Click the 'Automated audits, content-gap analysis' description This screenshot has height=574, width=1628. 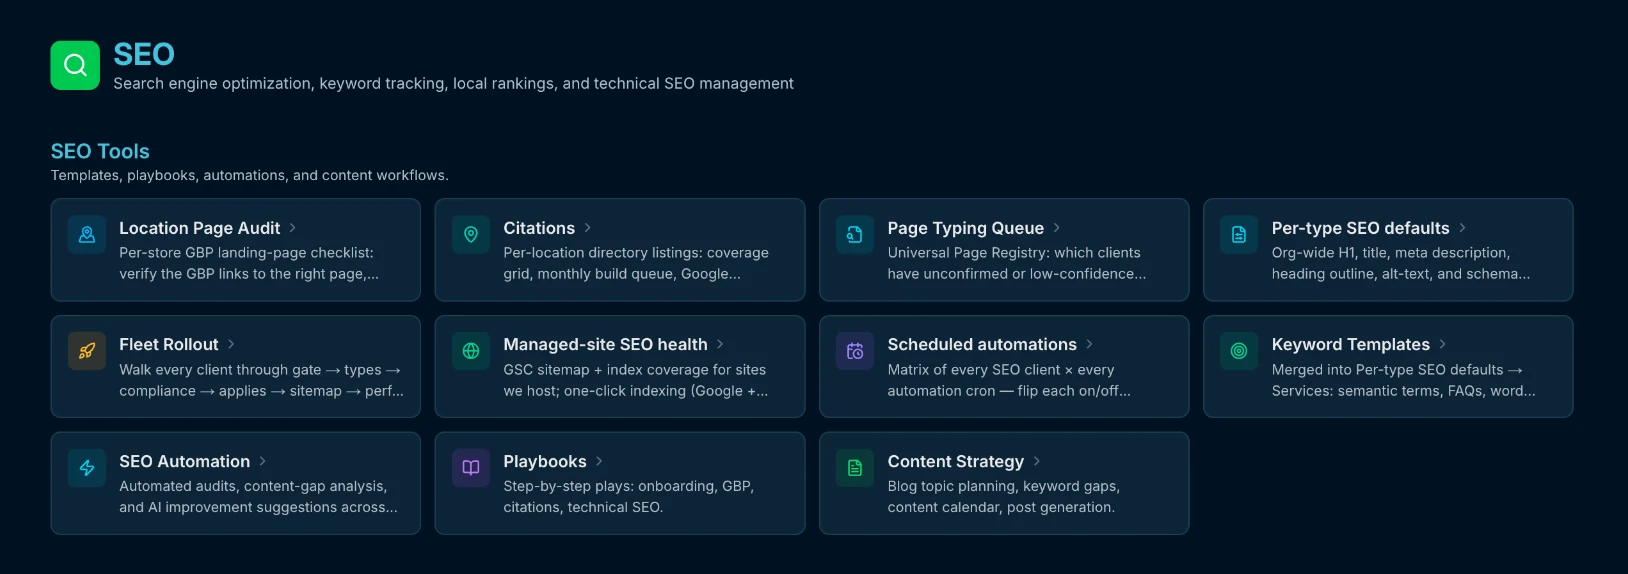pos(258,497)
